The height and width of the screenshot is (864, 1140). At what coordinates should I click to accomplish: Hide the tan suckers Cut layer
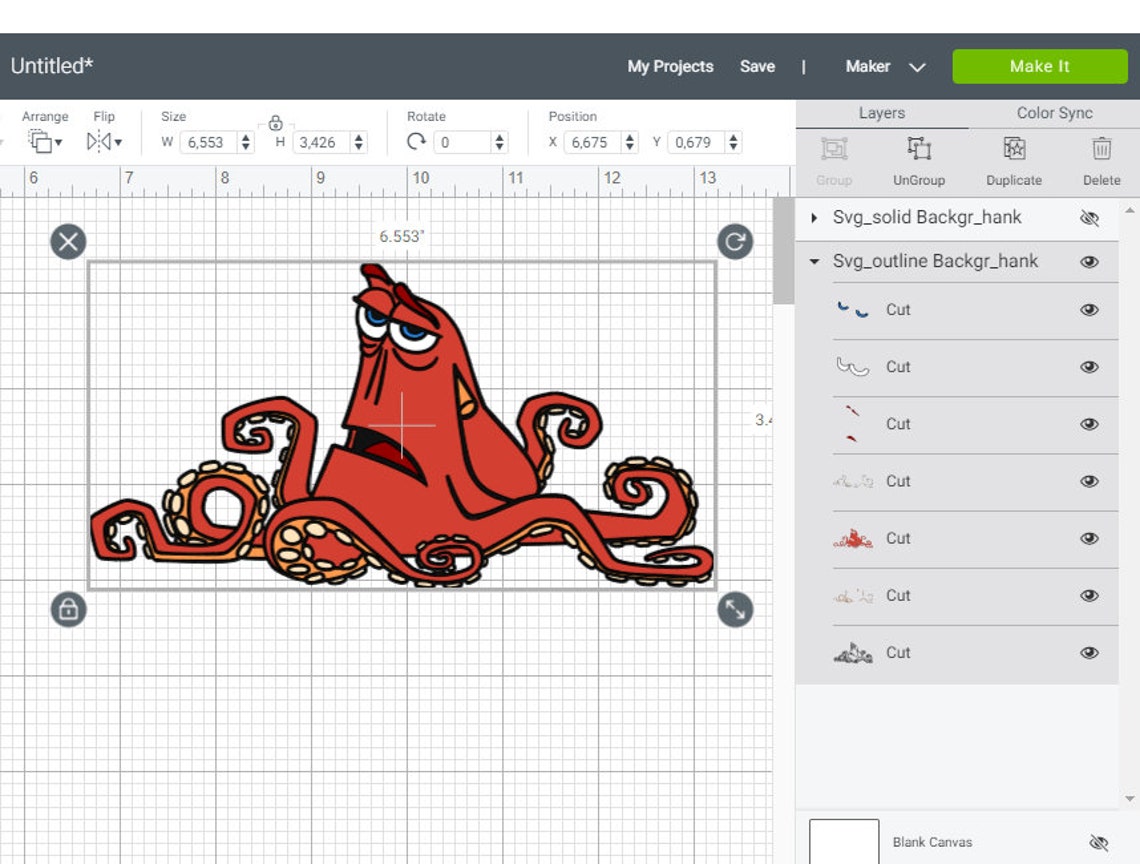(1089, 596)
